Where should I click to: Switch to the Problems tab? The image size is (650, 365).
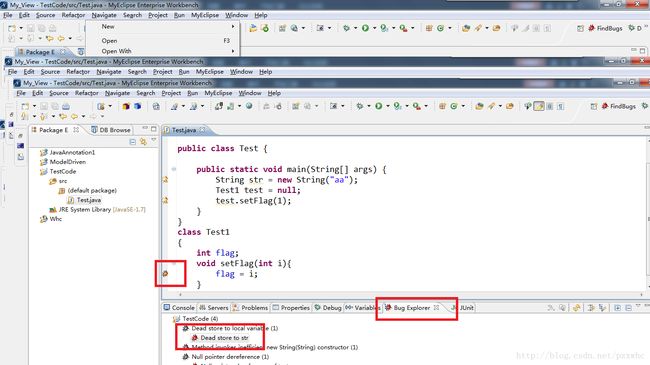pos(251,308)
